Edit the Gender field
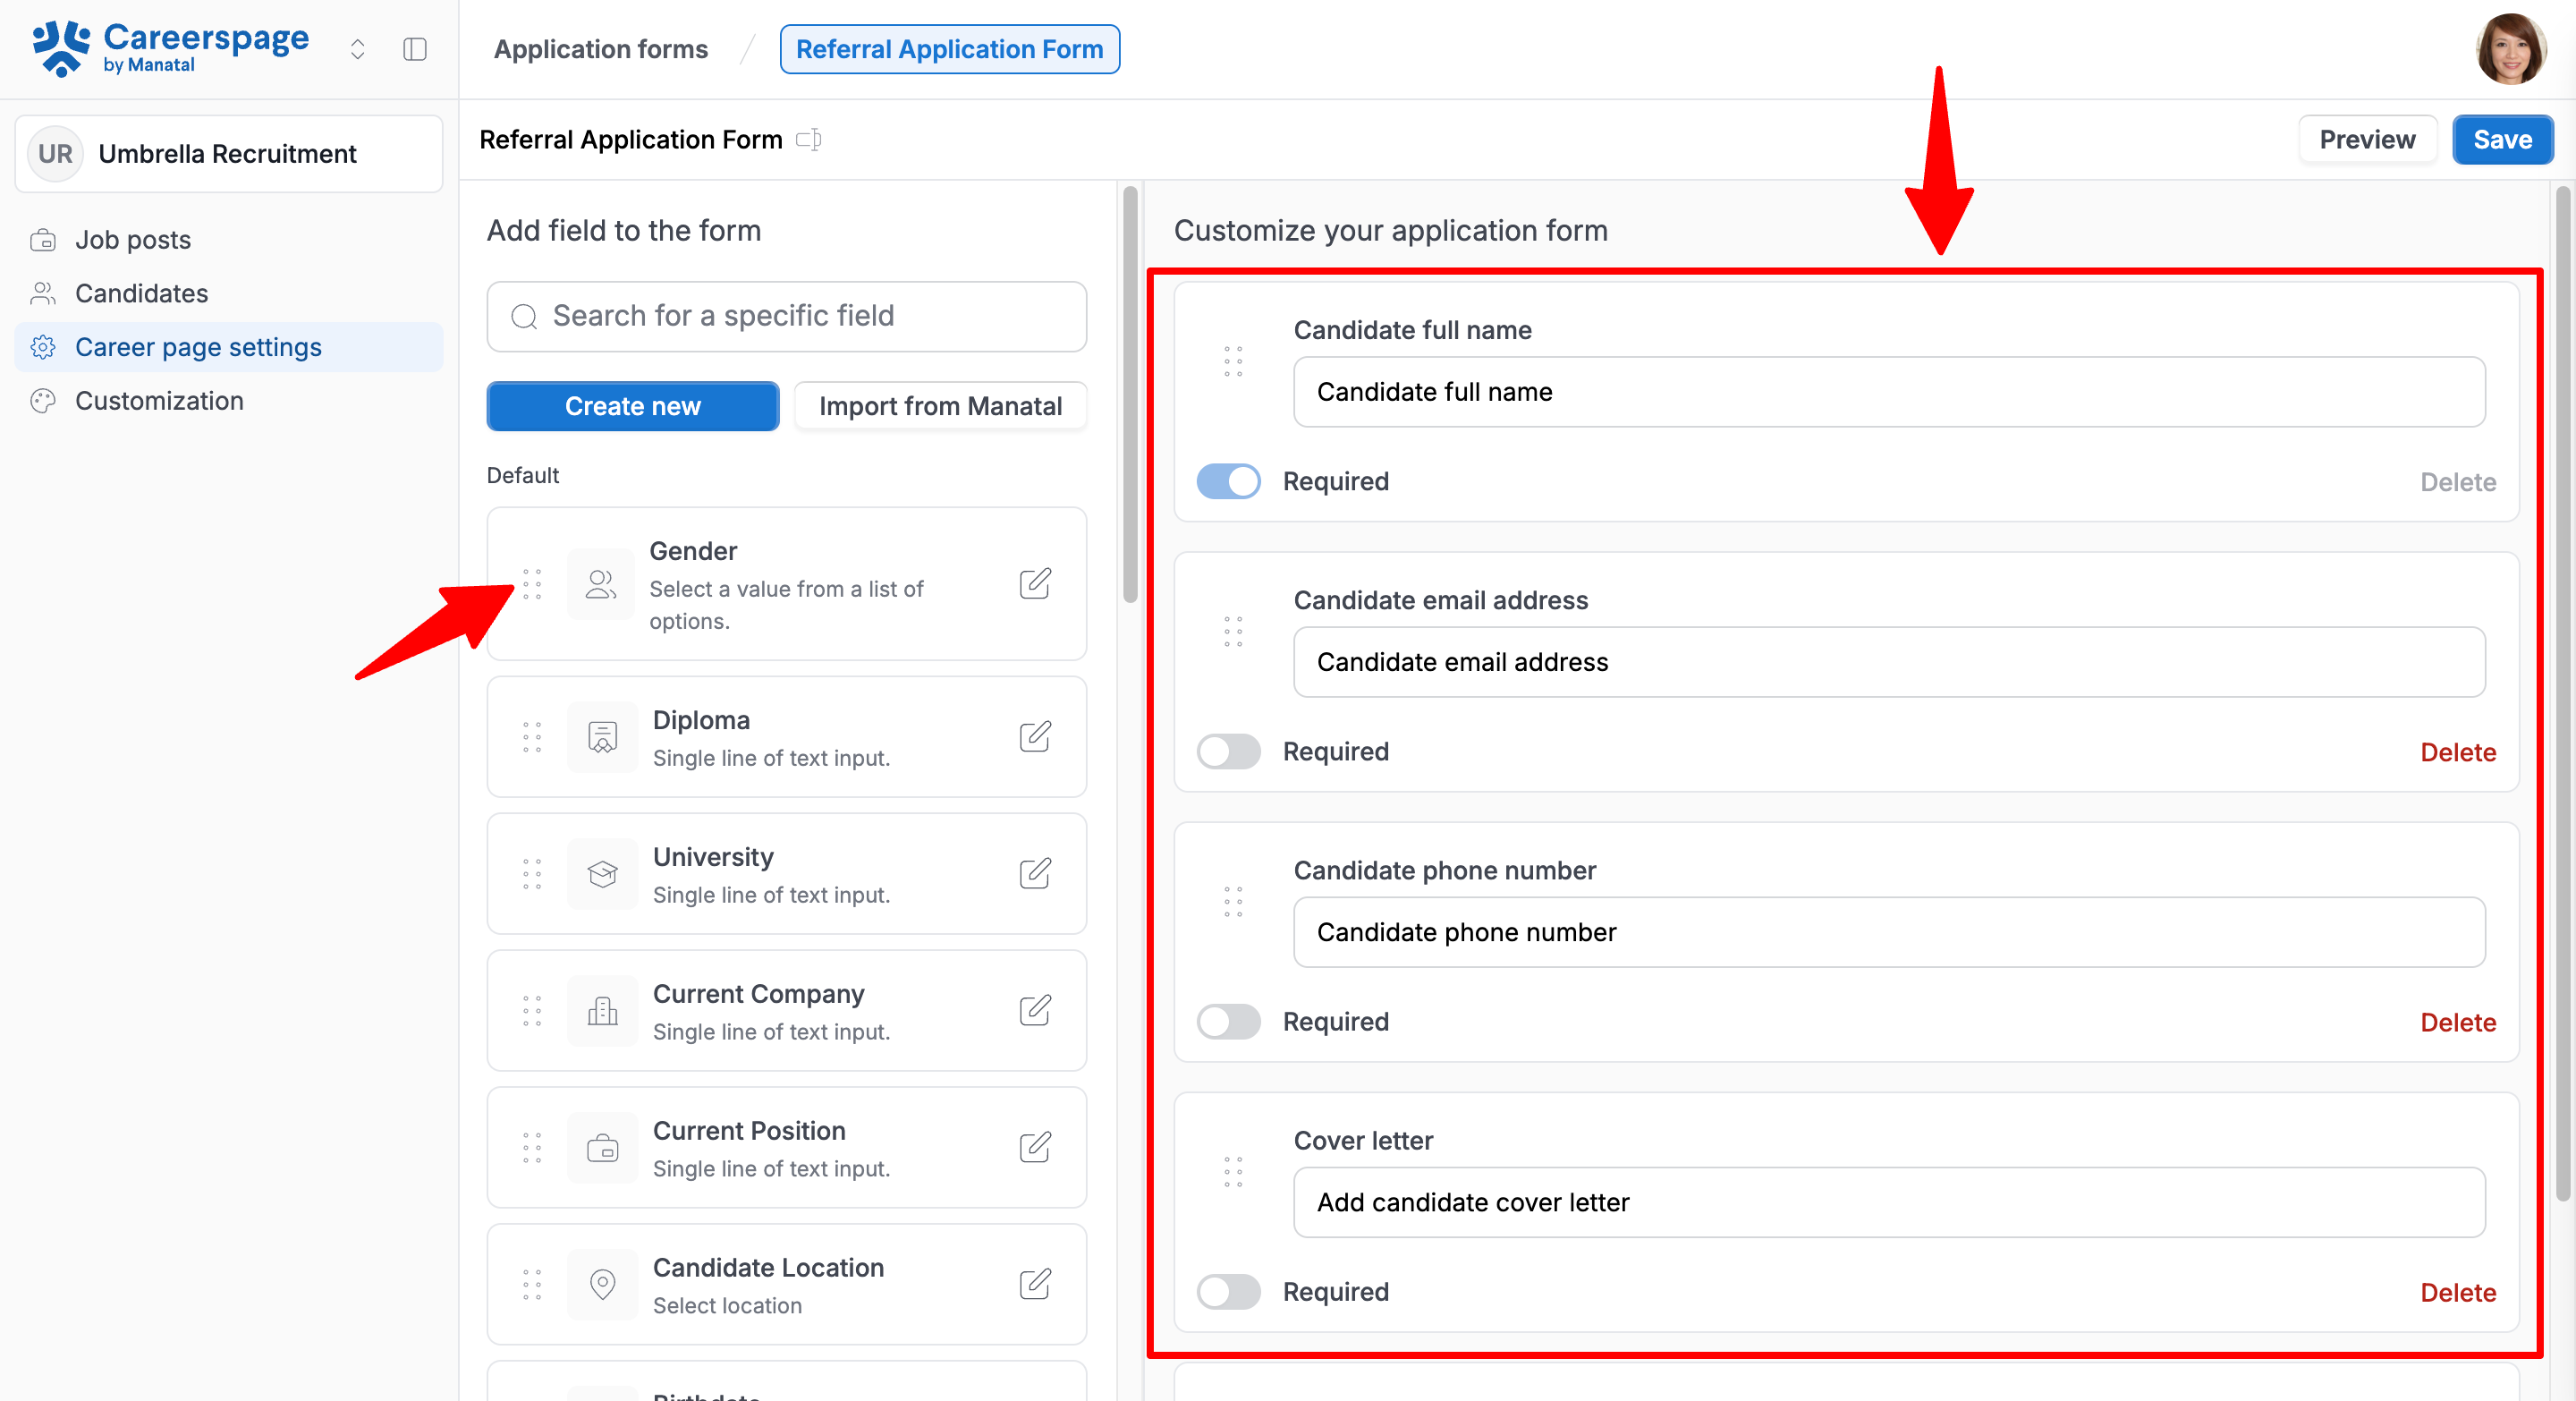Screen dimensions: 2576x1401 click(x=1035, y=584)
